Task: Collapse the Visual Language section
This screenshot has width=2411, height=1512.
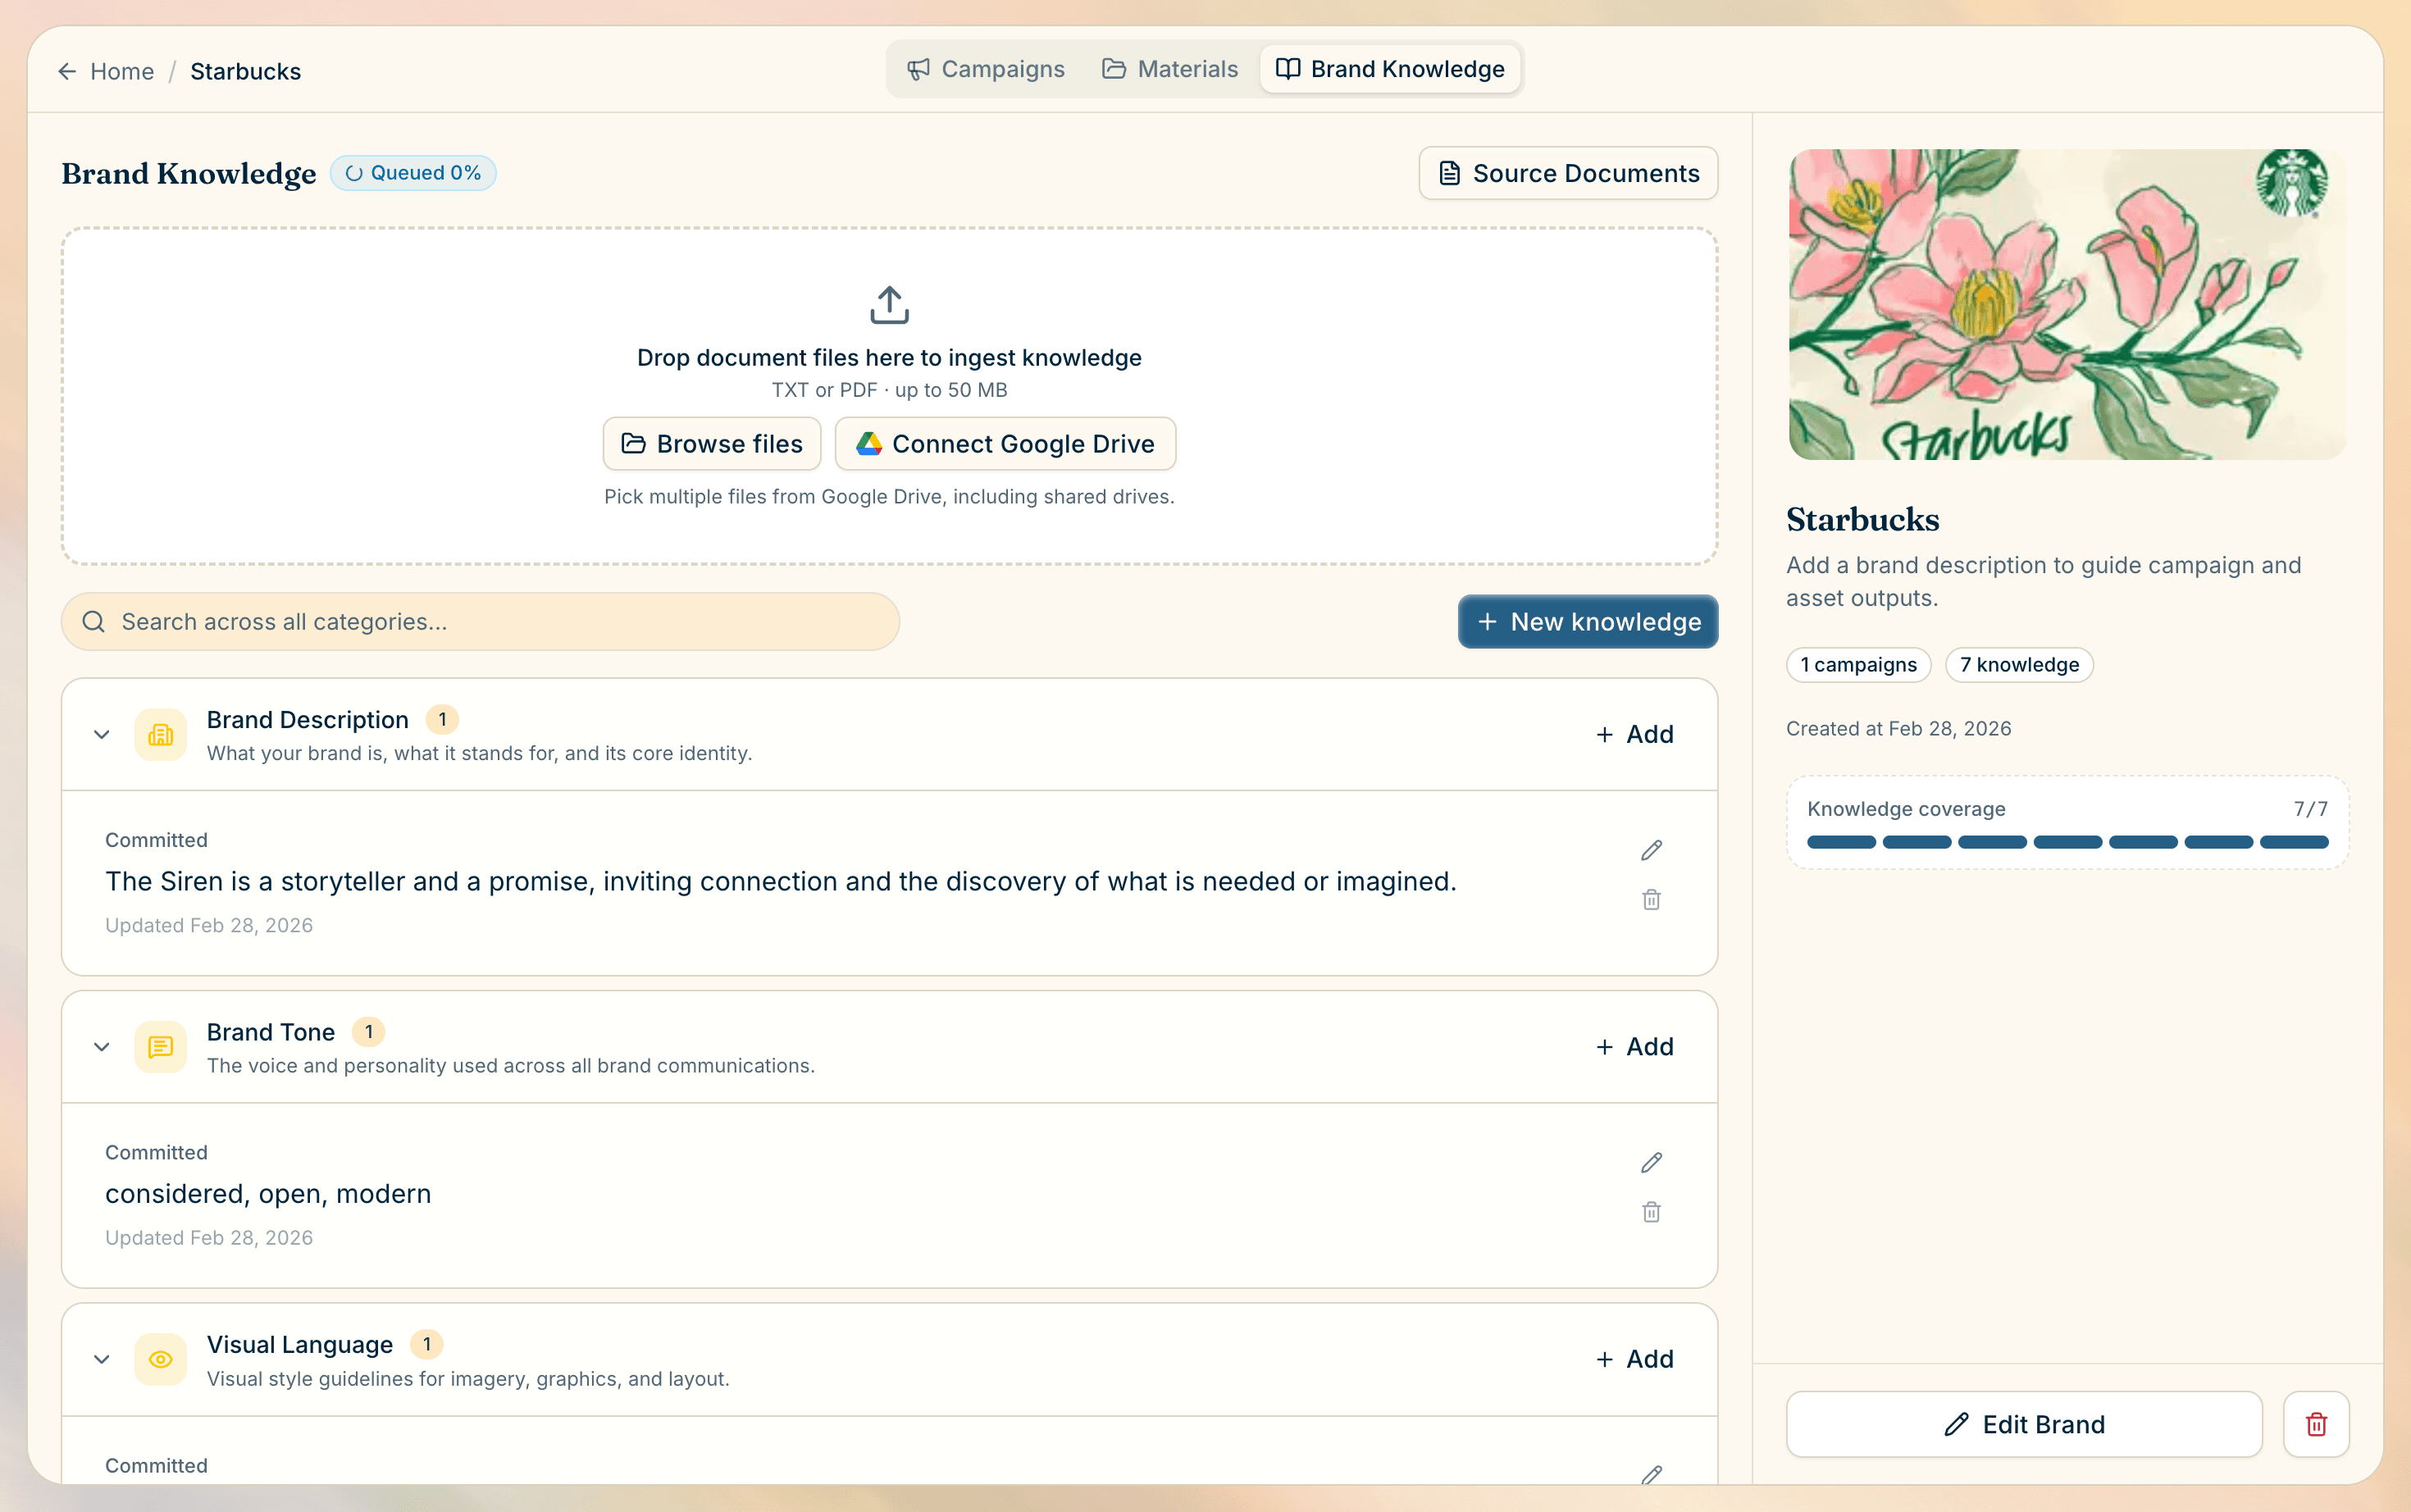Action: tap(101, 1359)
